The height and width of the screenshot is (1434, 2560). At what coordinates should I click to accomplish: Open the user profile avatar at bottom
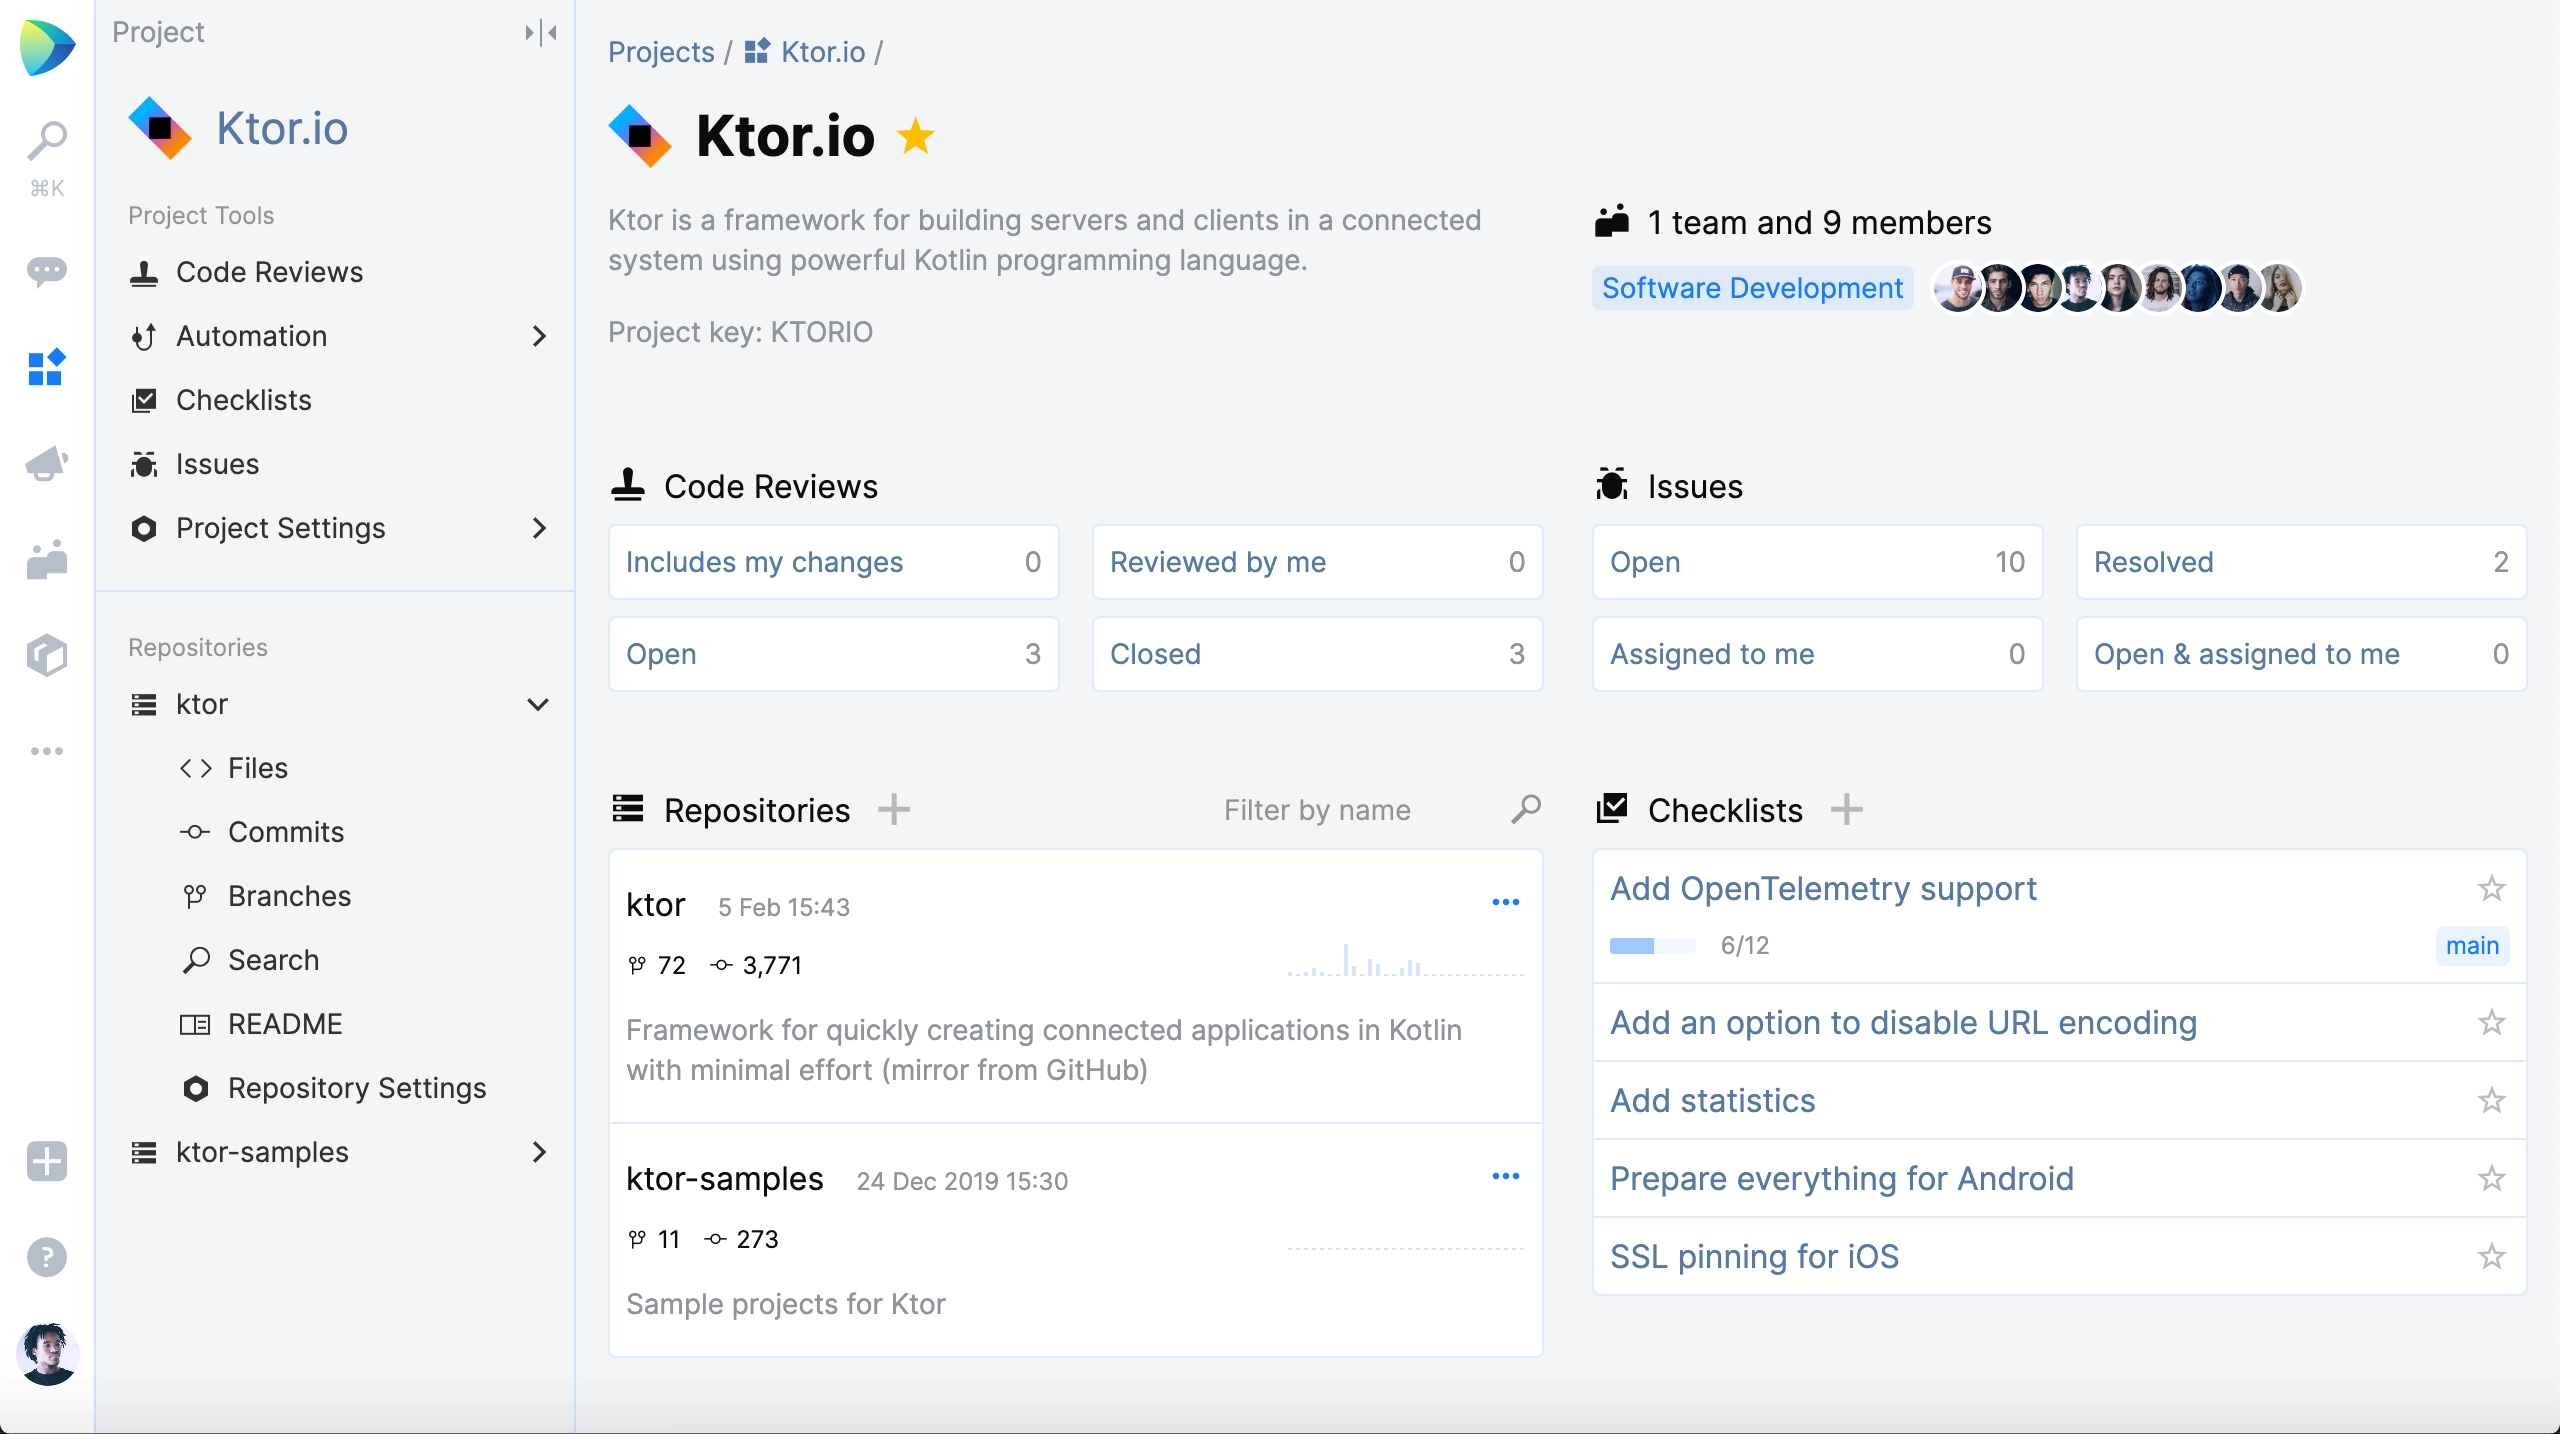[47, 1354]
